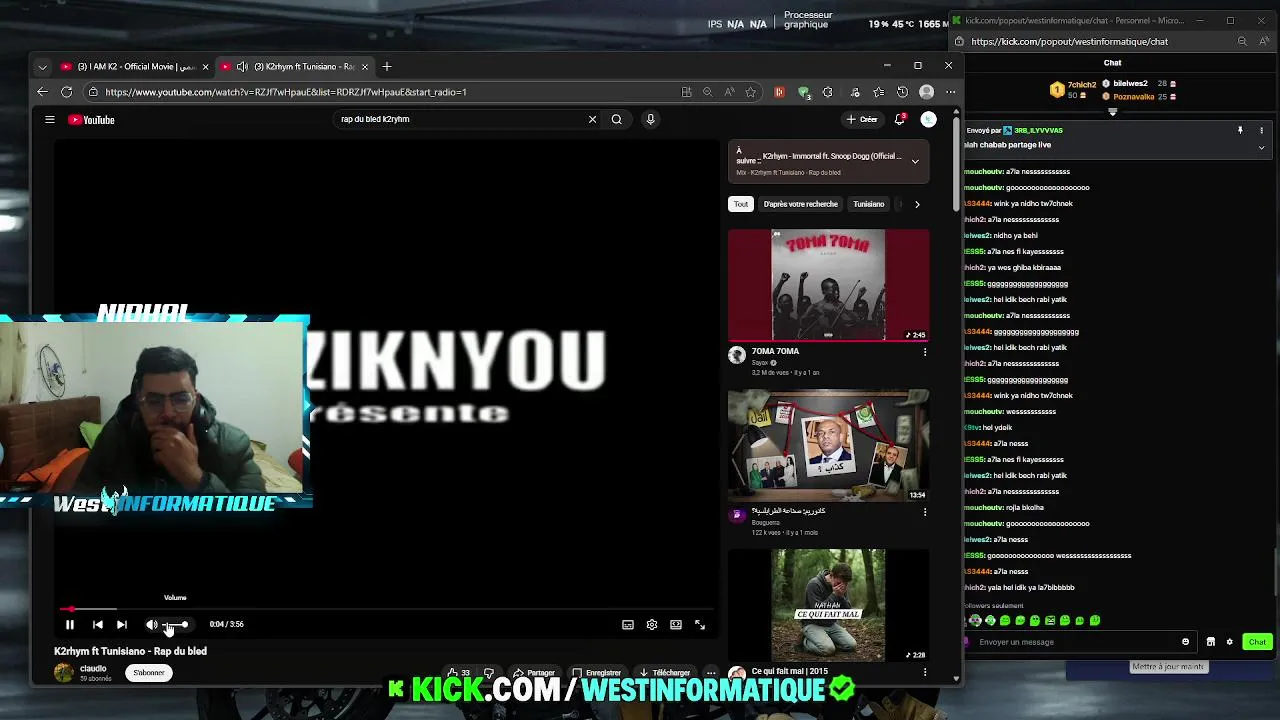Pause the YouTube video
Screen dimensions: 1280x720
(70, 624)
